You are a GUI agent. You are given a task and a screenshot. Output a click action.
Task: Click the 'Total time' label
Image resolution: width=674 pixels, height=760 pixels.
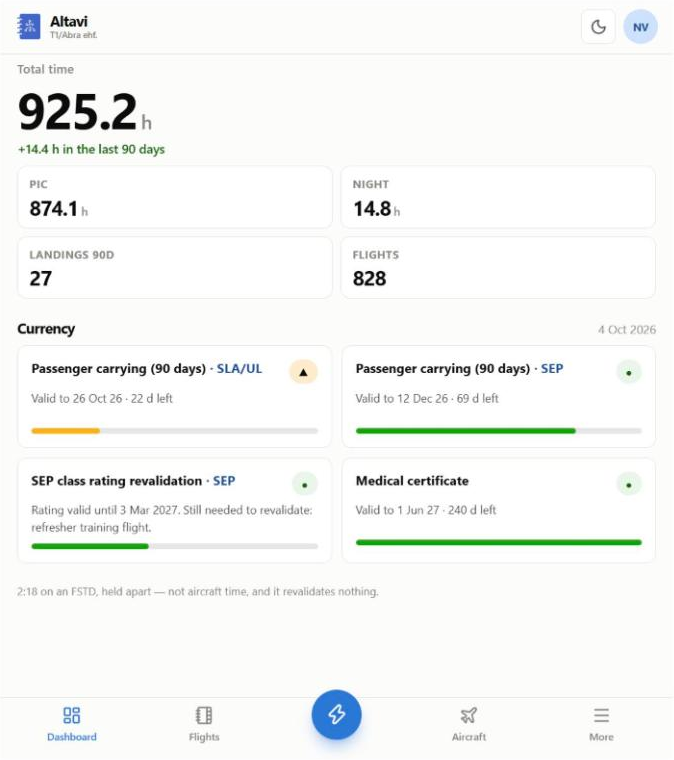pos(46,69)
